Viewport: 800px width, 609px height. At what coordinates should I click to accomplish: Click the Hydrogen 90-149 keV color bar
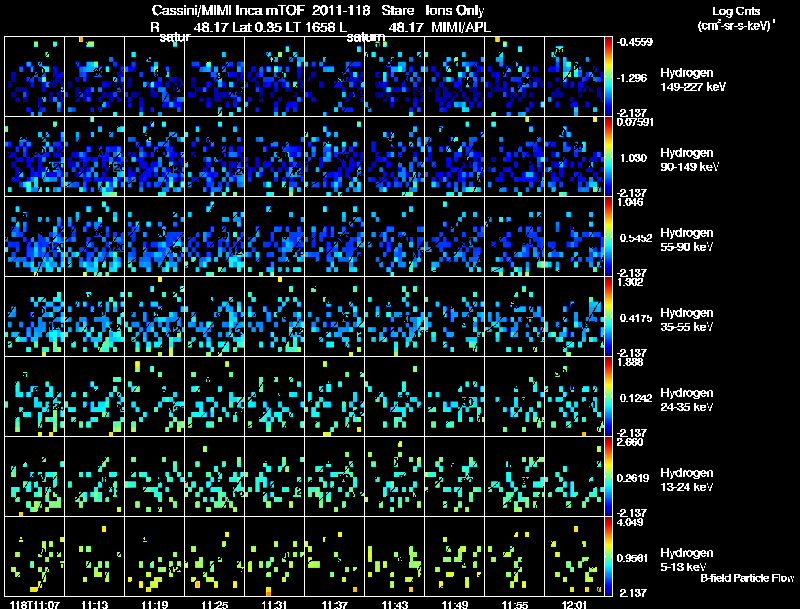point(608,157)
